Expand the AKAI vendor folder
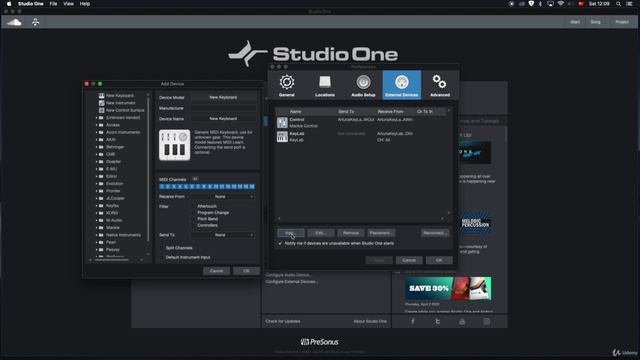The height and width of the screenshot is (360, 640). coord(97,140)
